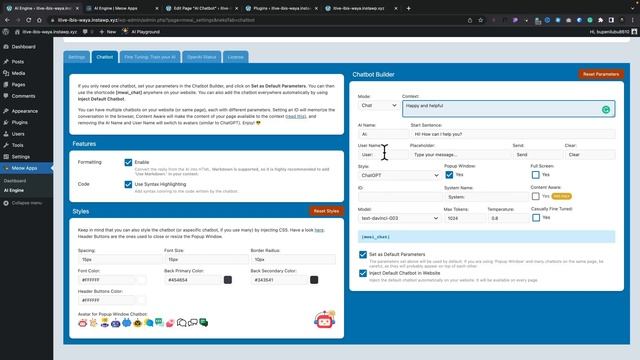Screen dimensions: 640x360
Task: Go to Pages in the sidebar
Action: click(18, 84)
